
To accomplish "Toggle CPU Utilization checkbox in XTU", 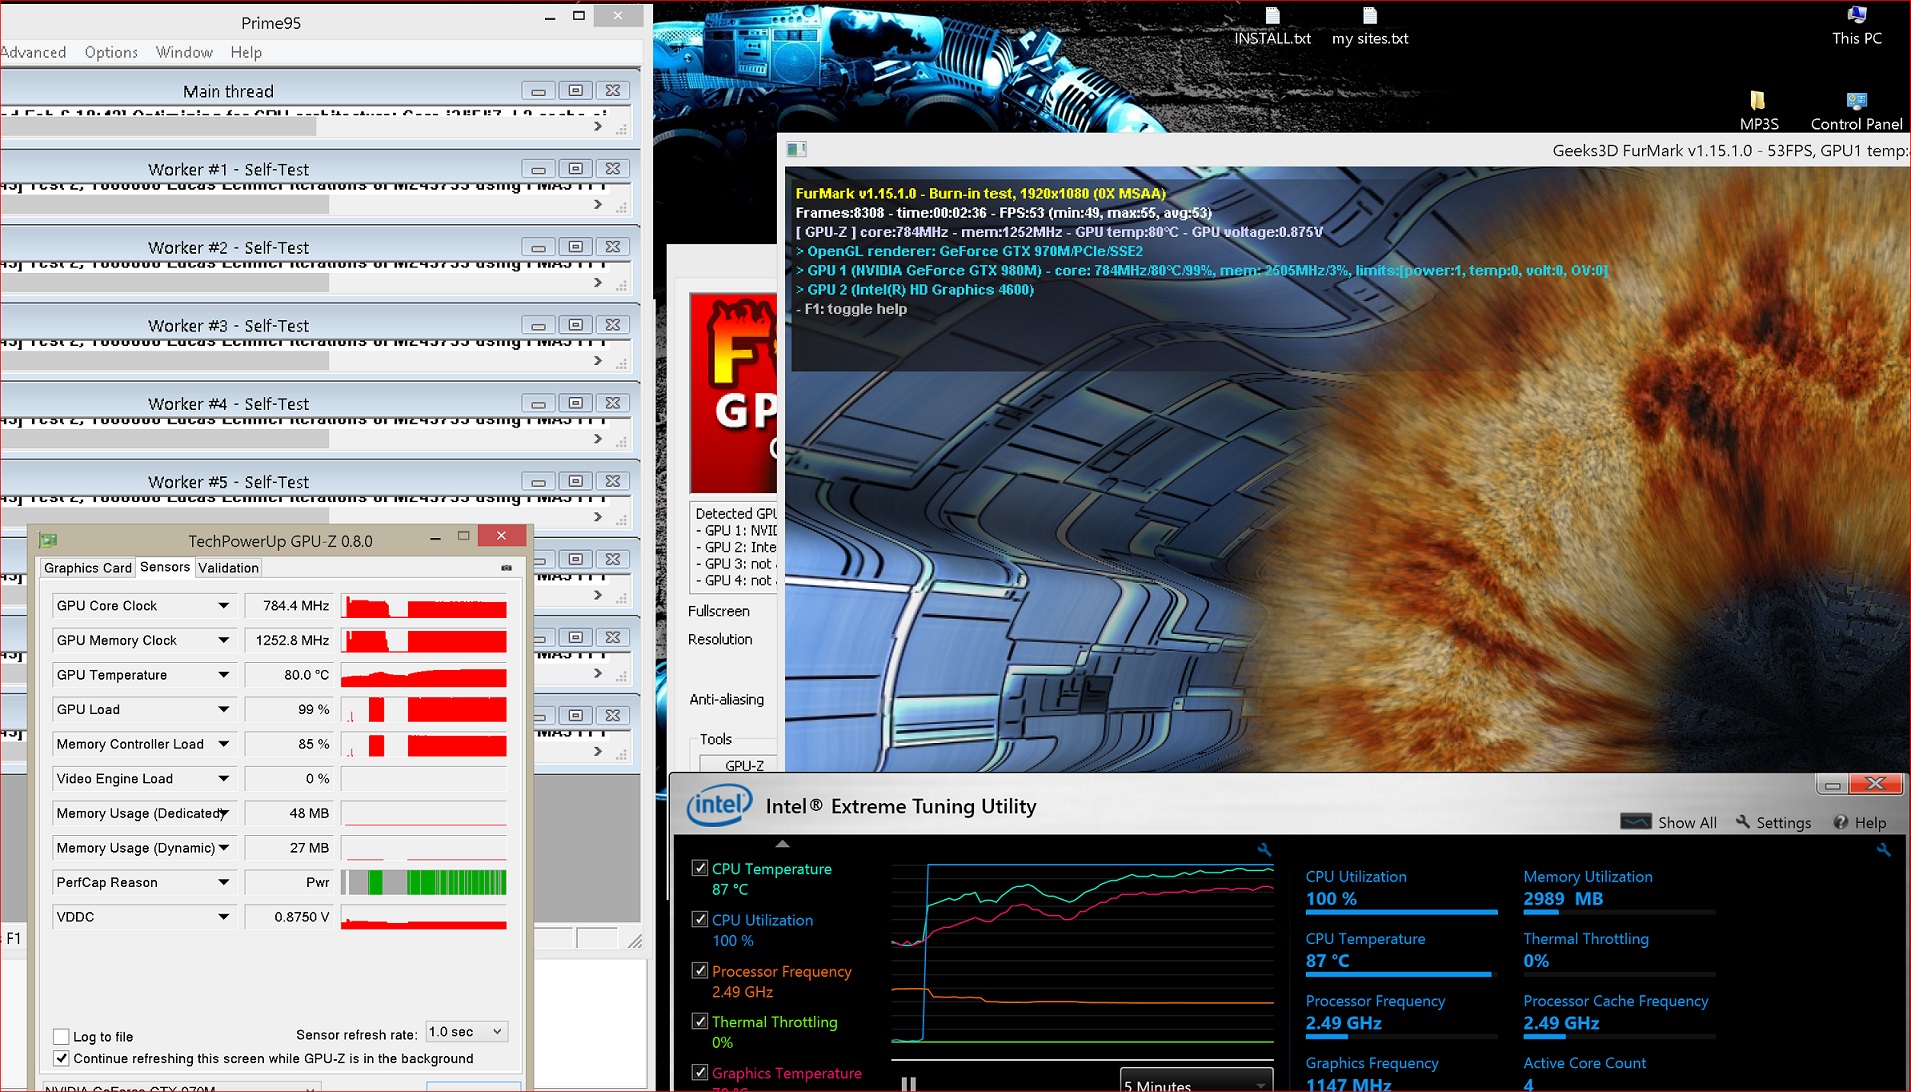I will click(700, 919).
